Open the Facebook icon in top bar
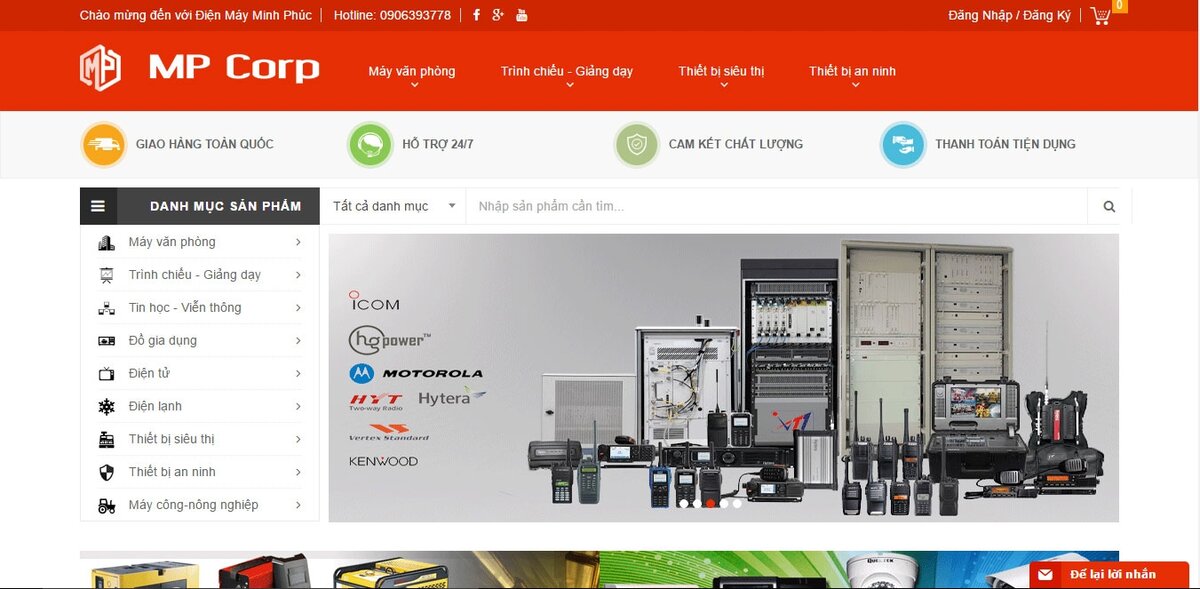This screenshot has height=589, width=1200. pyautogui.click(x=476, y=15)
